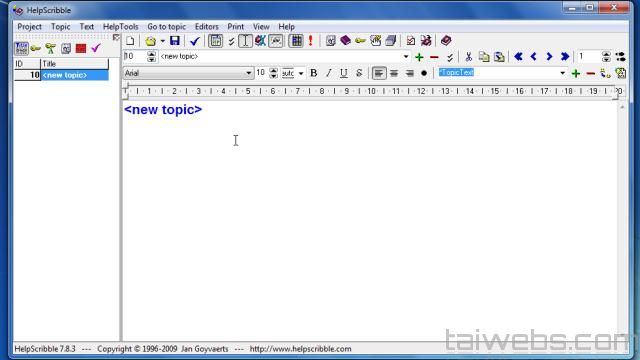Image resolution: width=640 pixels, height=360 pixels.
Task: Click the <new topic> heading in editor
Action: [163, 109]
